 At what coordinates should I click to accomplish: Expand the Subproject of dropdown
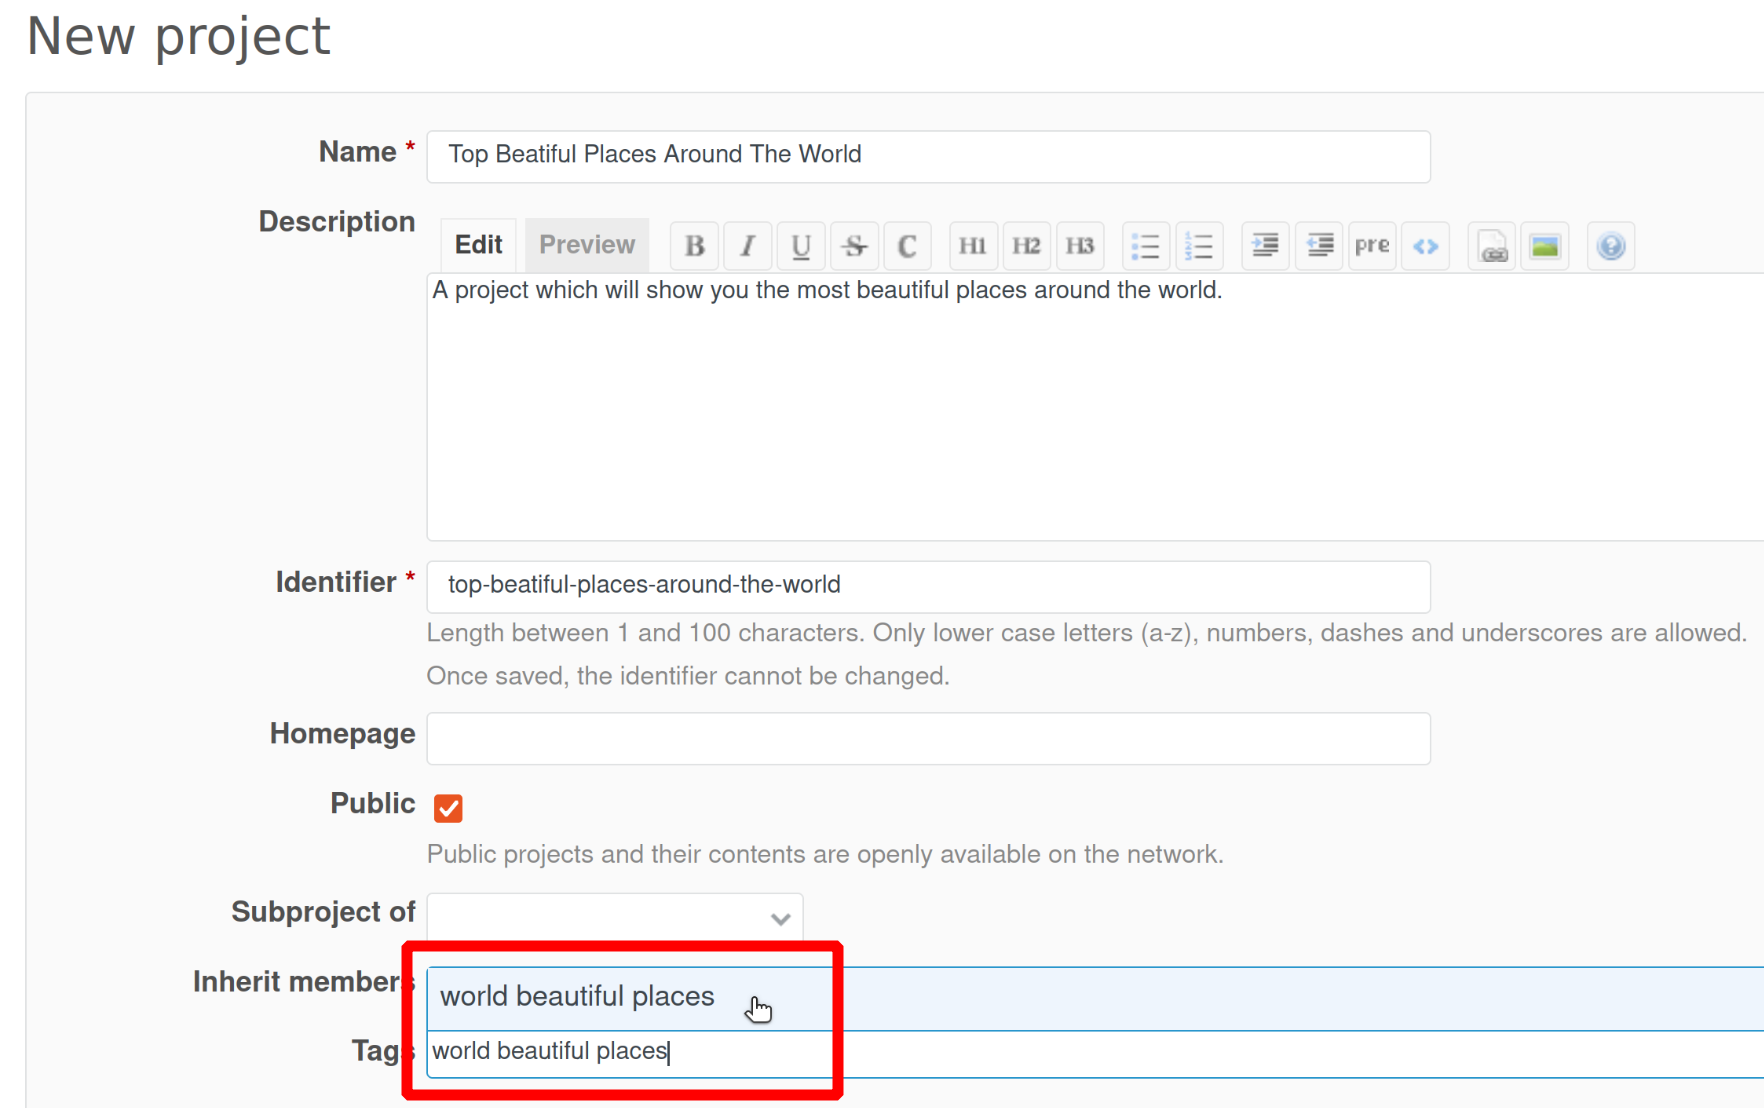tap(614, 918)
